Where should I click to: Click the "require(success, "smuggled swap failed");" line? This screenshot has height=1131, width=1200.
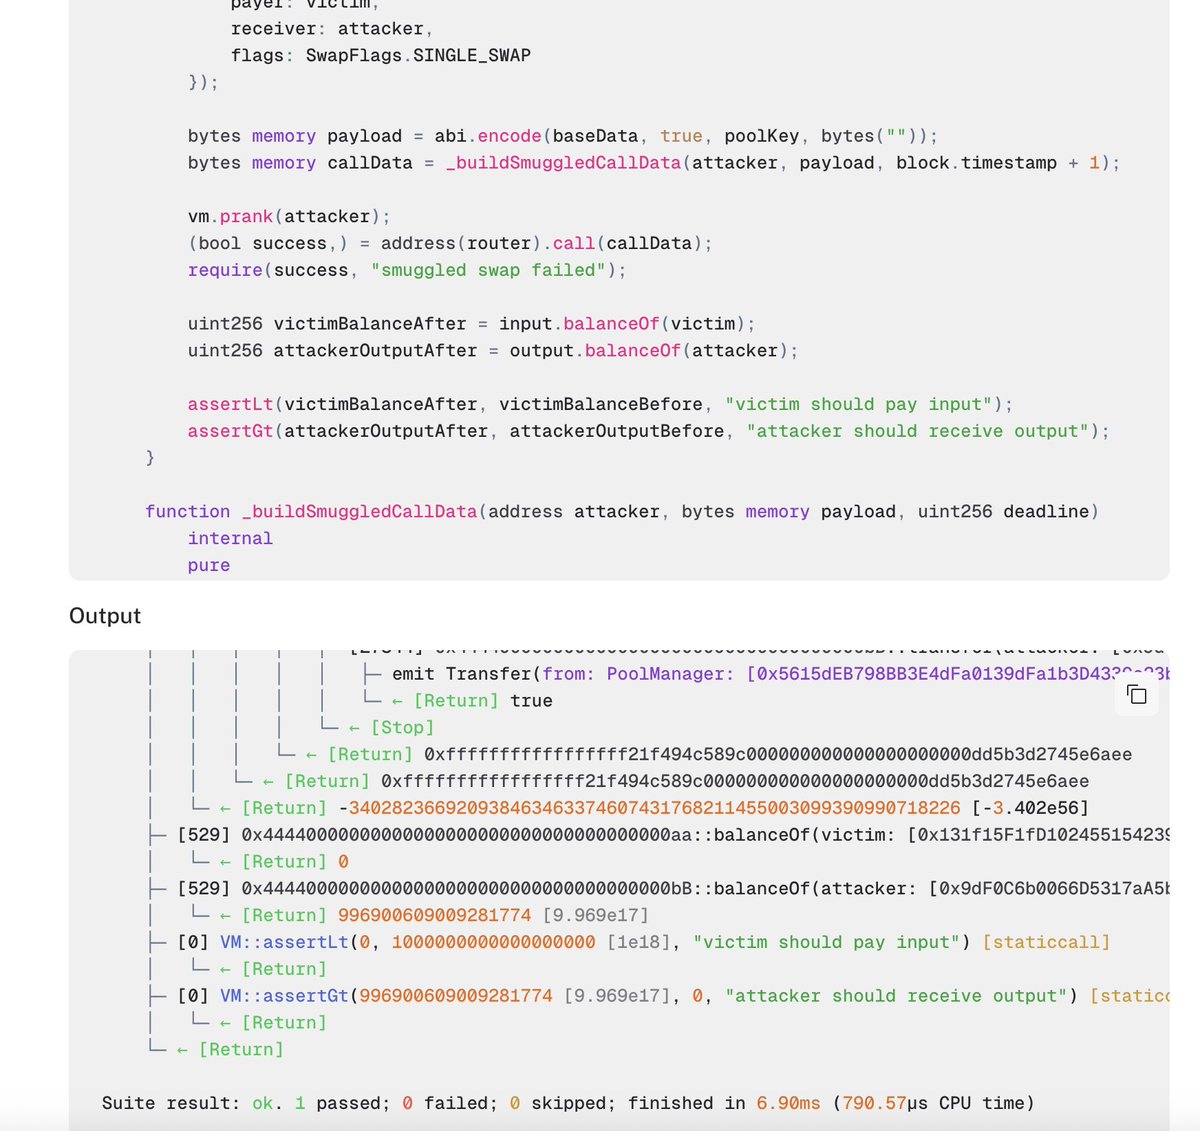click(x=407, y=270)
